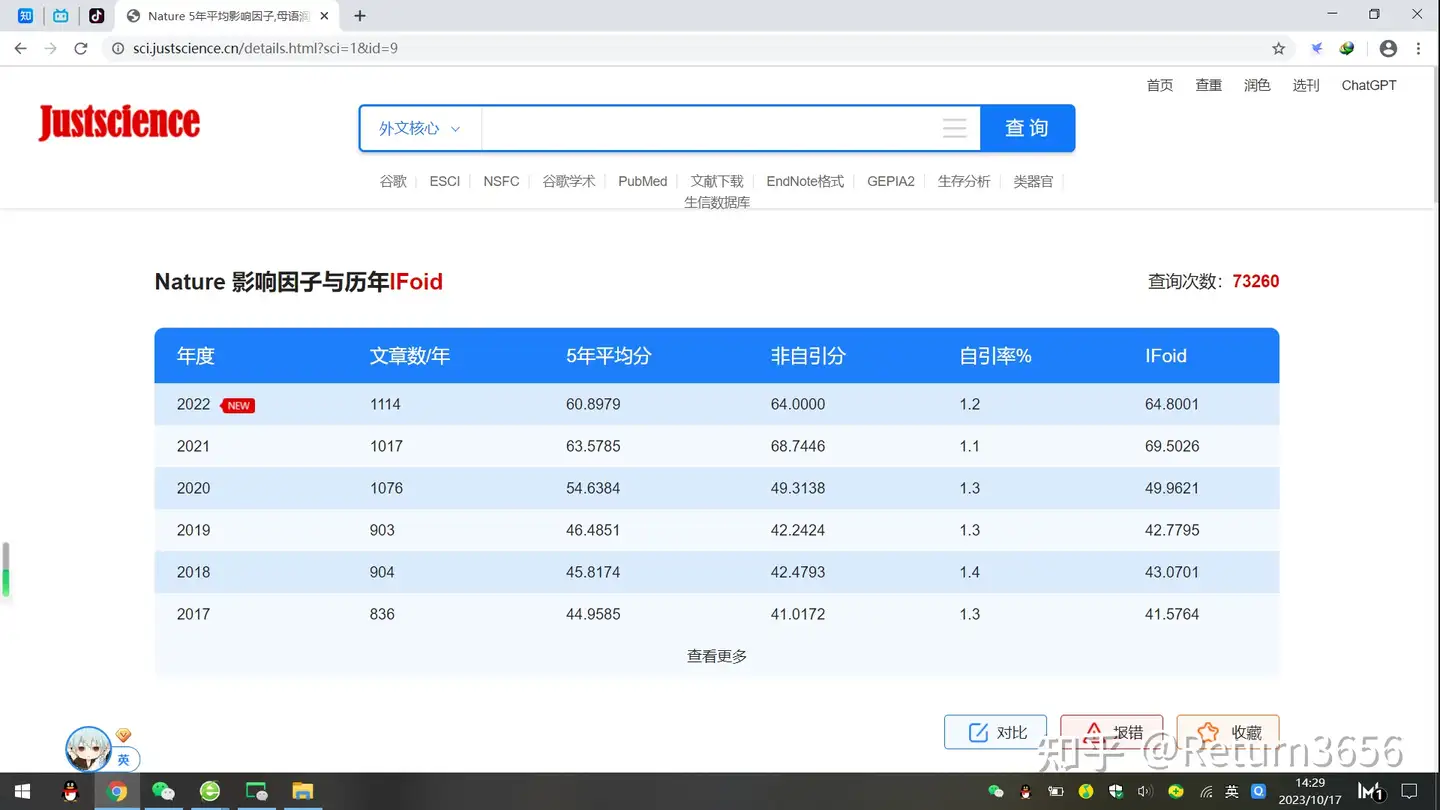Screen dimensions: 1440x810
Task: Click the green globe extension icon
Action: 1347,48
